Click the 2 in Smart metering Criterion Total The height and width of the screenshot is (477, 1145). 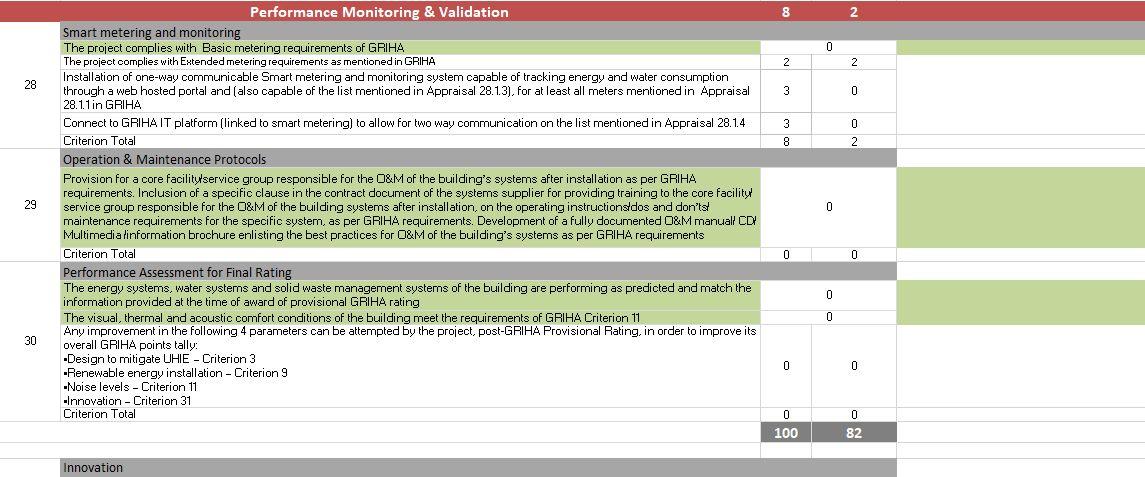854,142
